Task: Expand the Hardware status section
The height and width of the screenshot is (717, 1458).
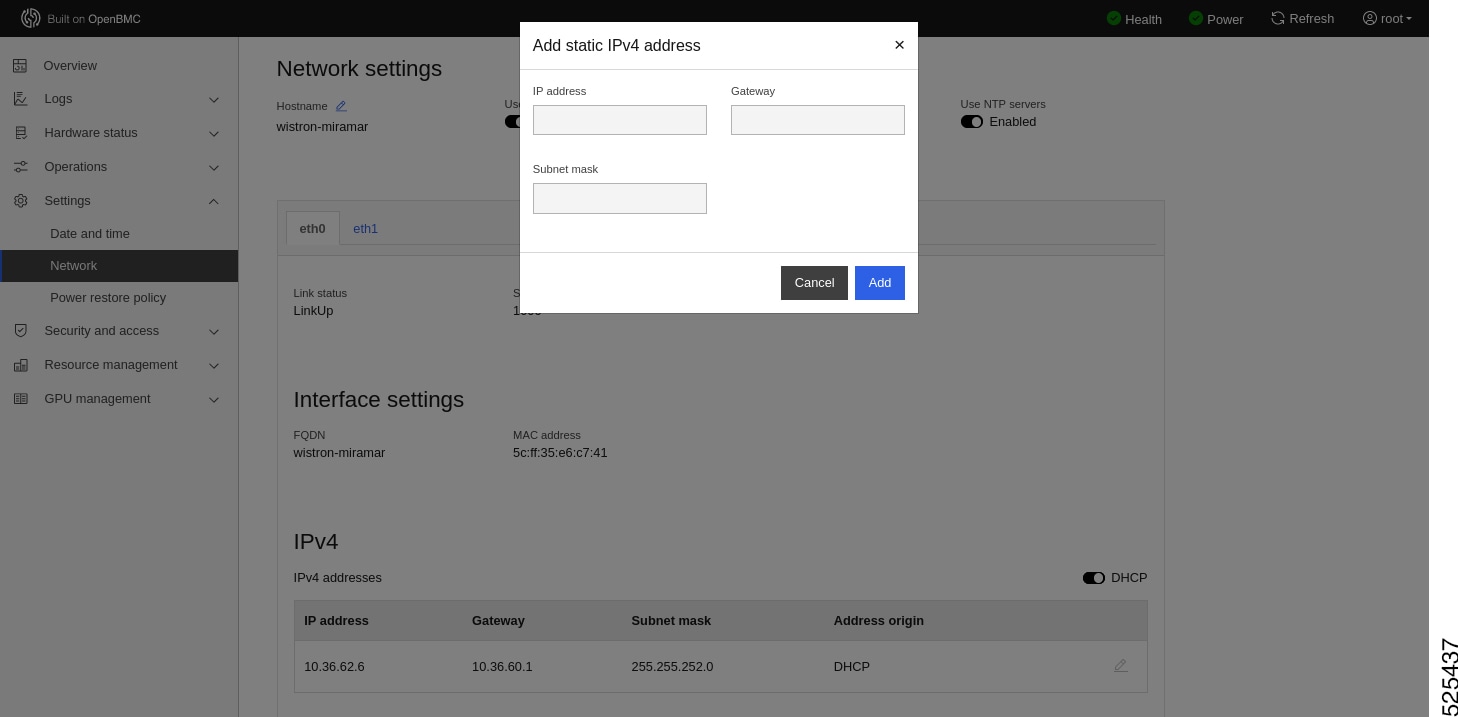Action: [x=214, y=133]
